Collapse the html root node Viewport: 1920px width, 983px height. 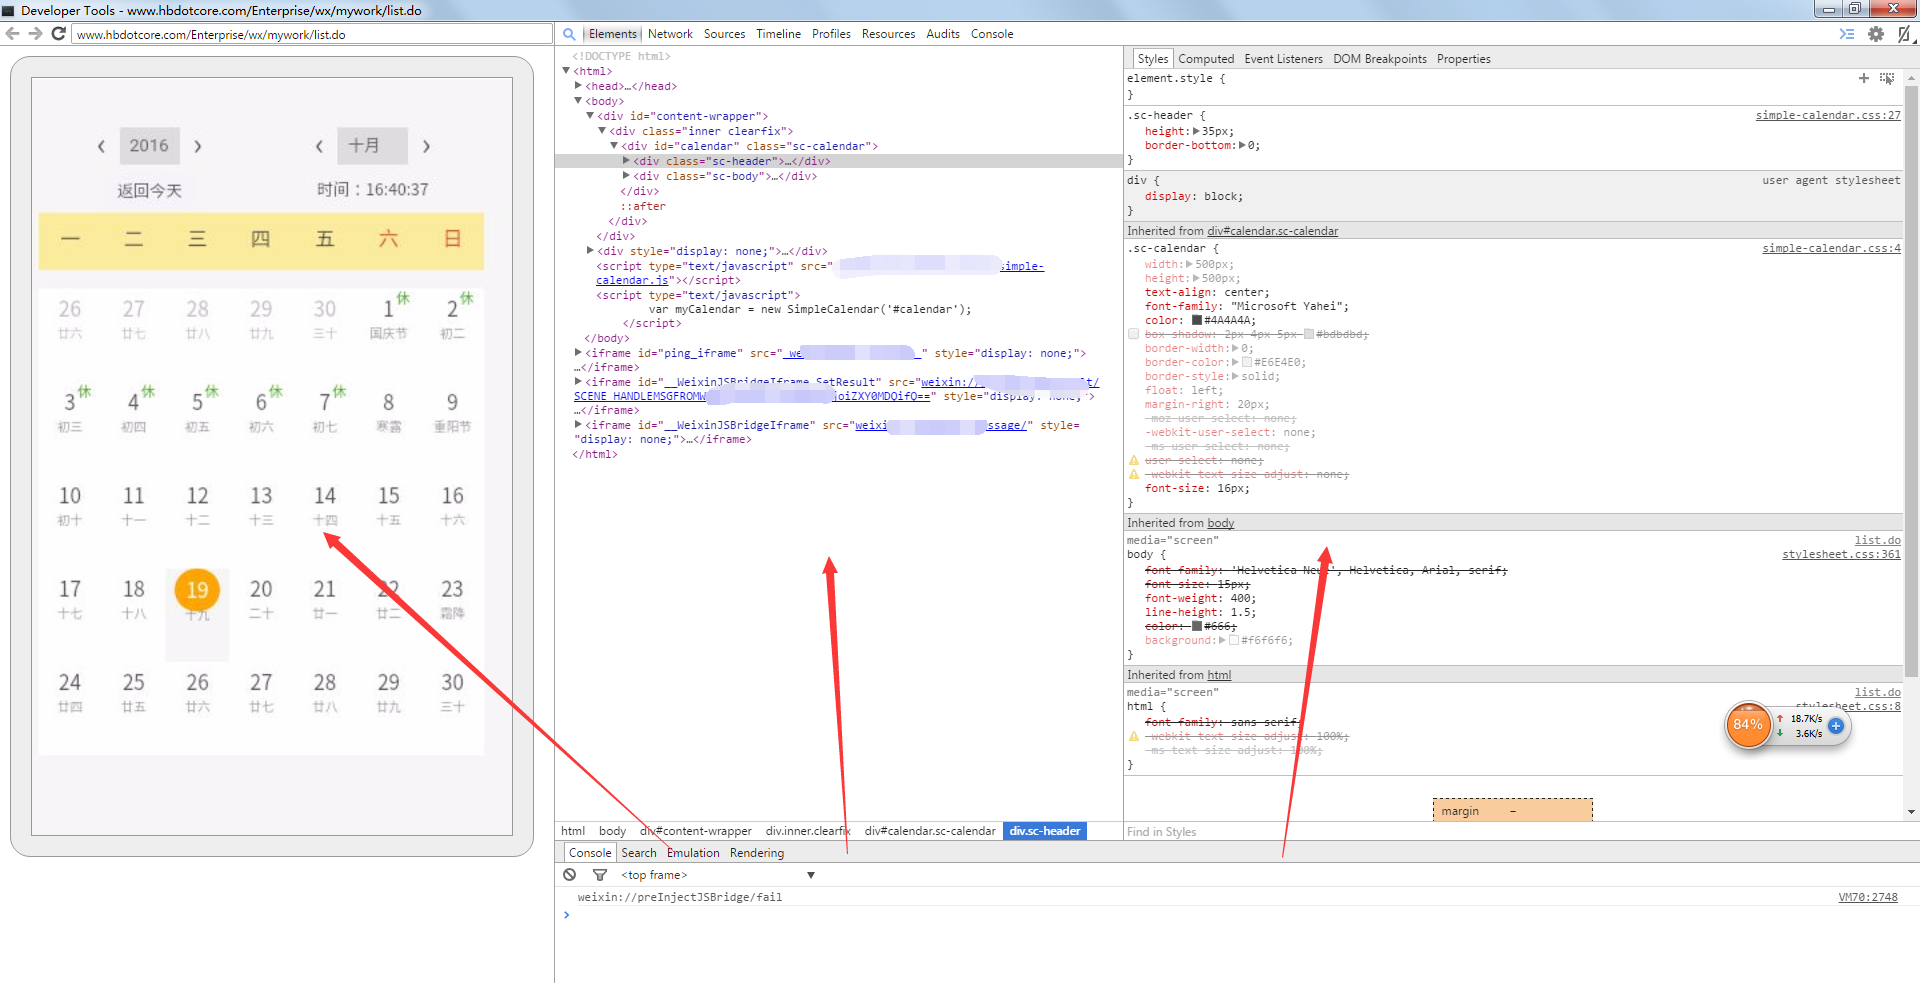(566, 71)
